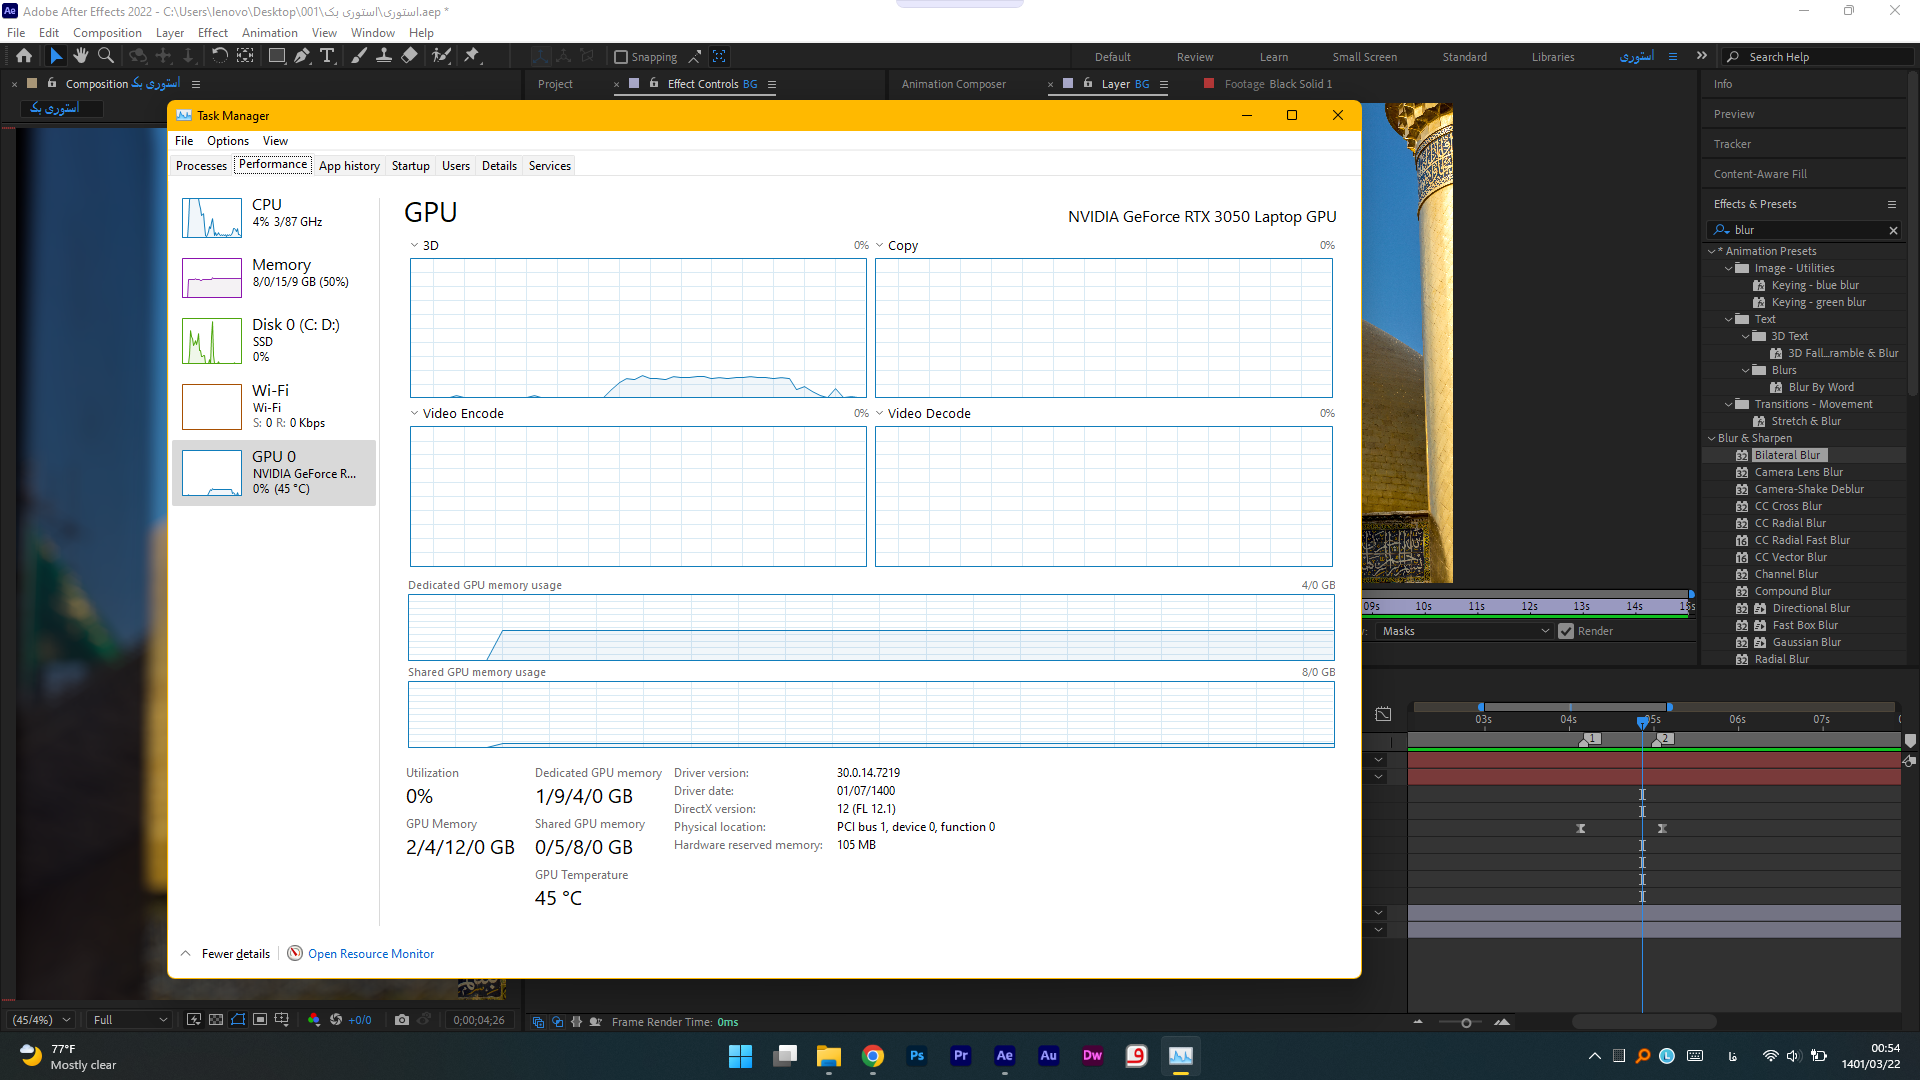
Task: Click Fewer details button in Task Manager
Action: pyautogui.click(x=225, y=953)
